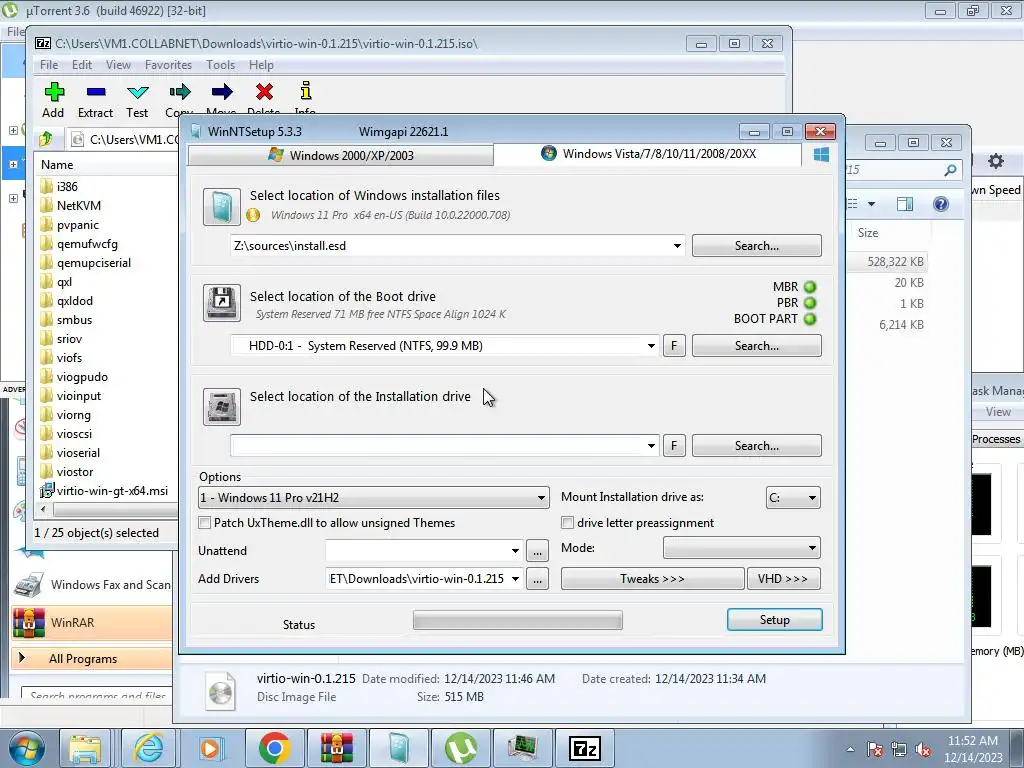Click the Tweaks >>> button
The image size is (1024, 768).
click(652, 579)
